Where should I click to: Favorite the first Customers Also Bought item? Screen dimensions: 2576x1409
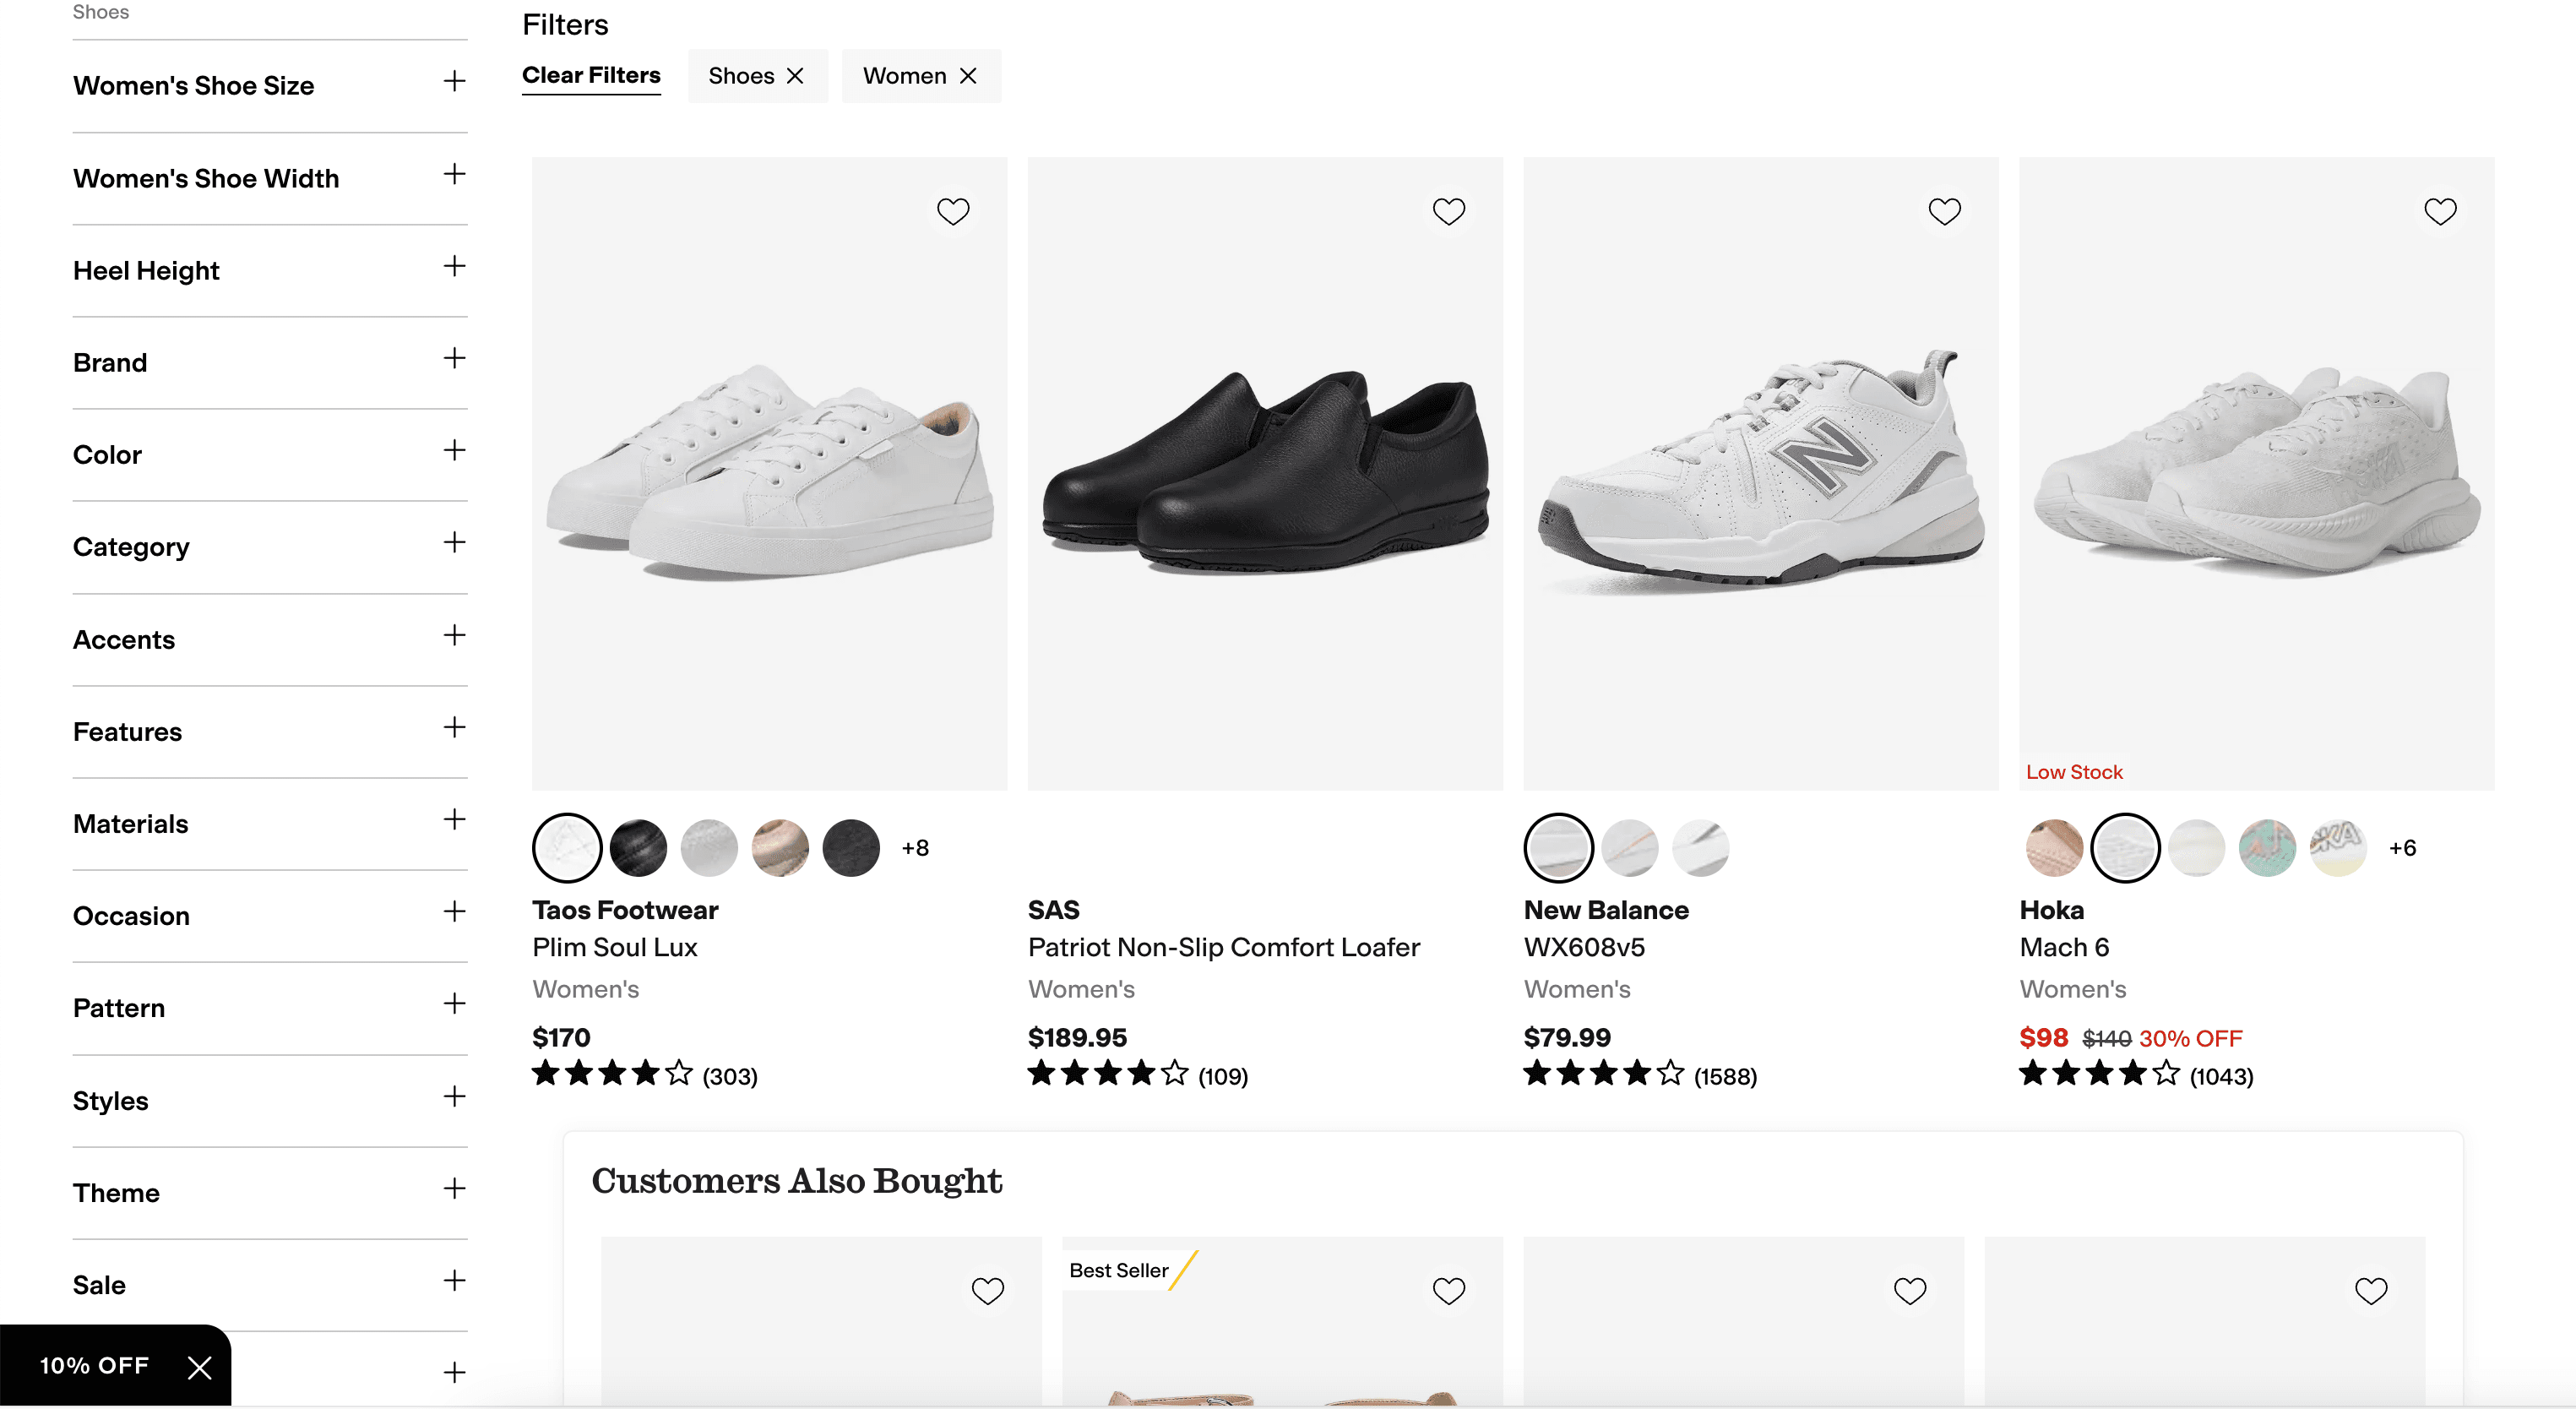pos(988,1290)
